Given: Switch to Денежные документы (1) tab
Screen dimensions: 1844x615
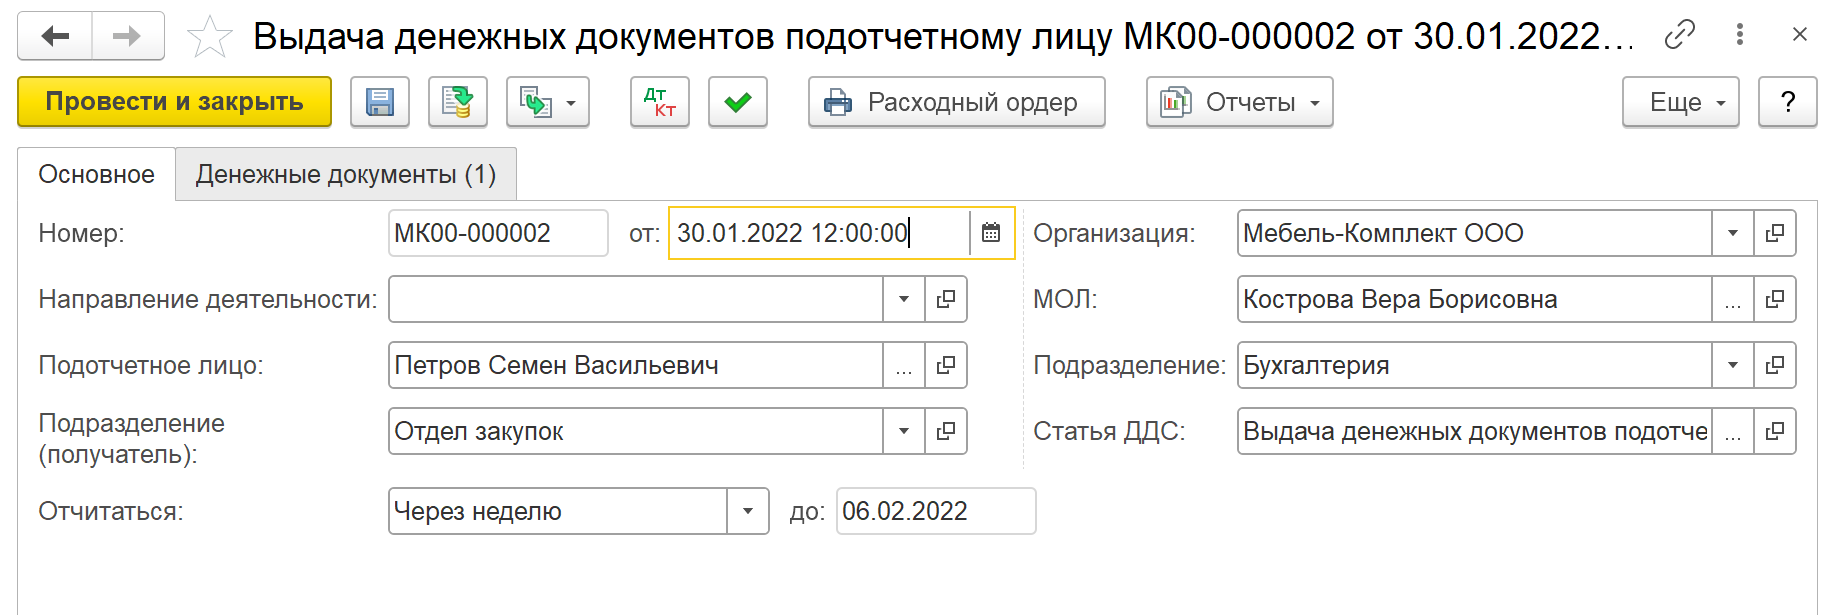Looking at the screenshot, I should [x=346, y=174].
